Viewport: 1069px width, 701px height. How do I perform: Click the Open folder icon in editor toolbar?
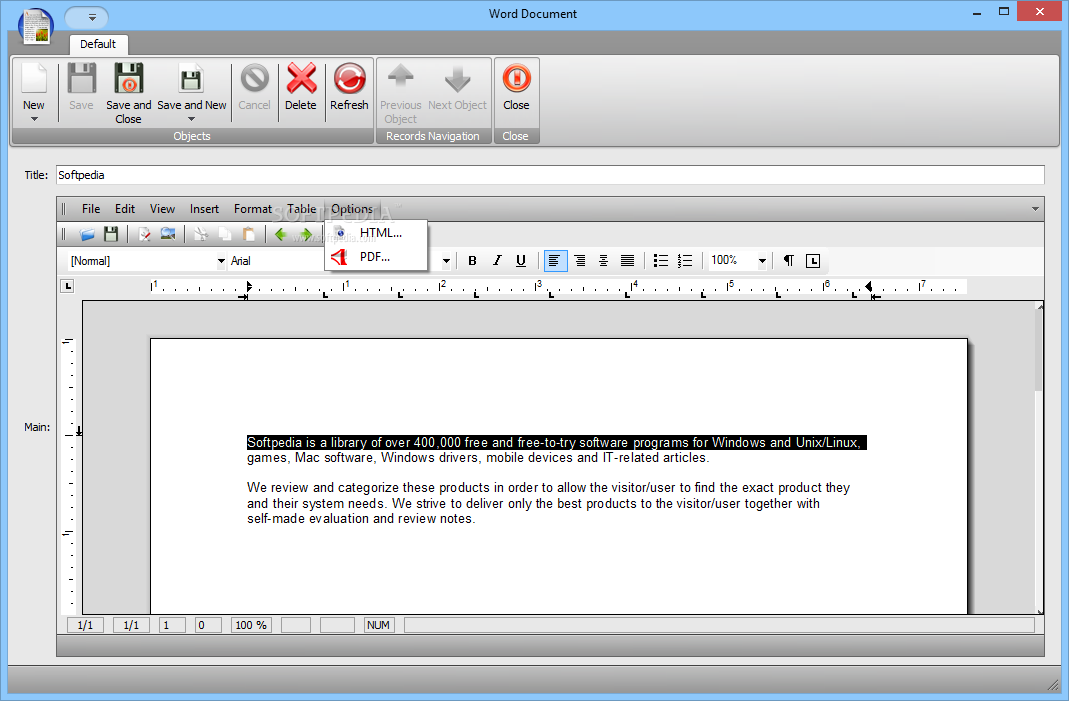coord(87,235)
